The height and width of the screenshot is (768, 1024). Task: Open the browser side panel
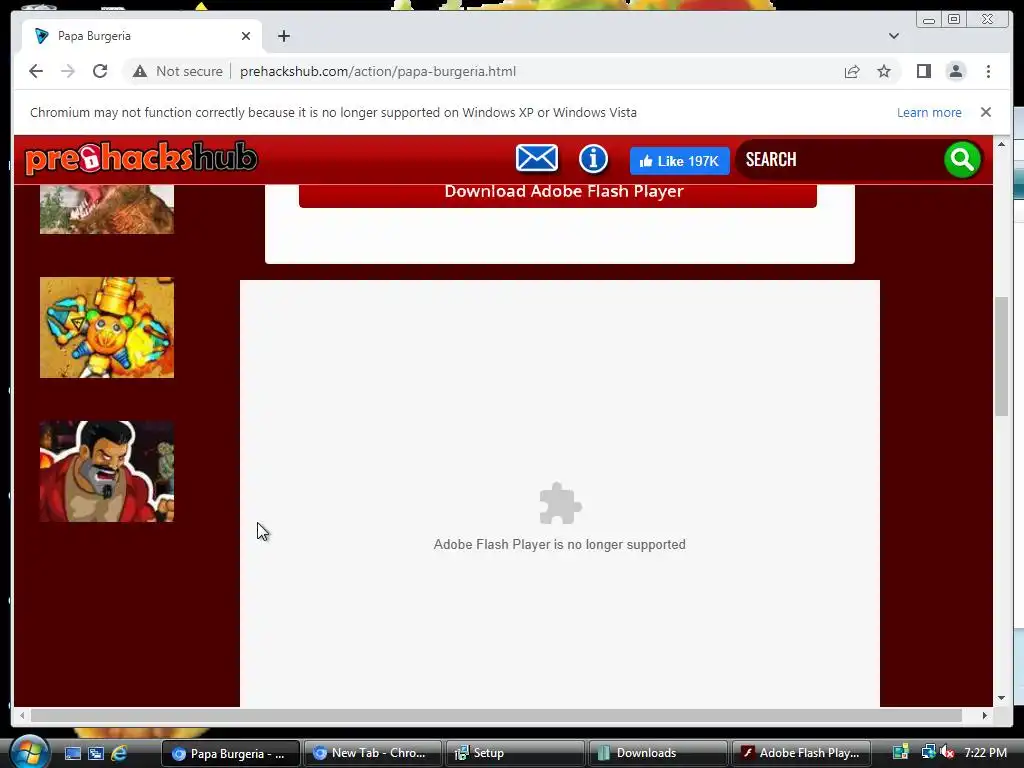[923, 71]
